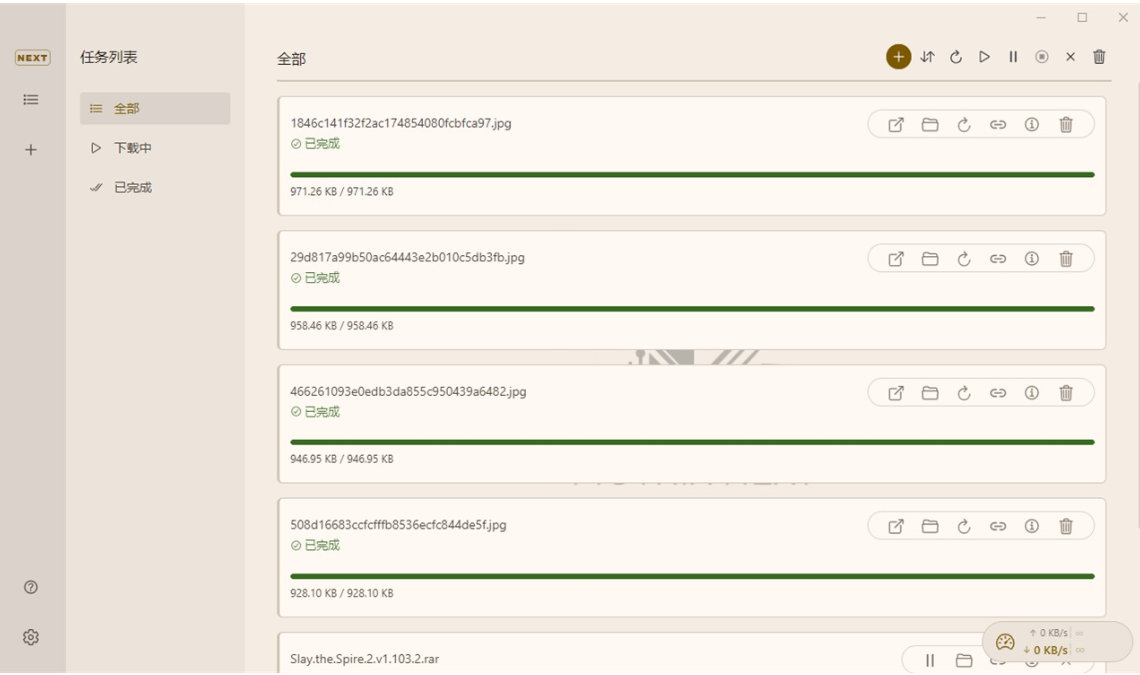Click the size text 958.46 KB / 958.46 KB
The image size is (1140, 675).
point(342,325)
